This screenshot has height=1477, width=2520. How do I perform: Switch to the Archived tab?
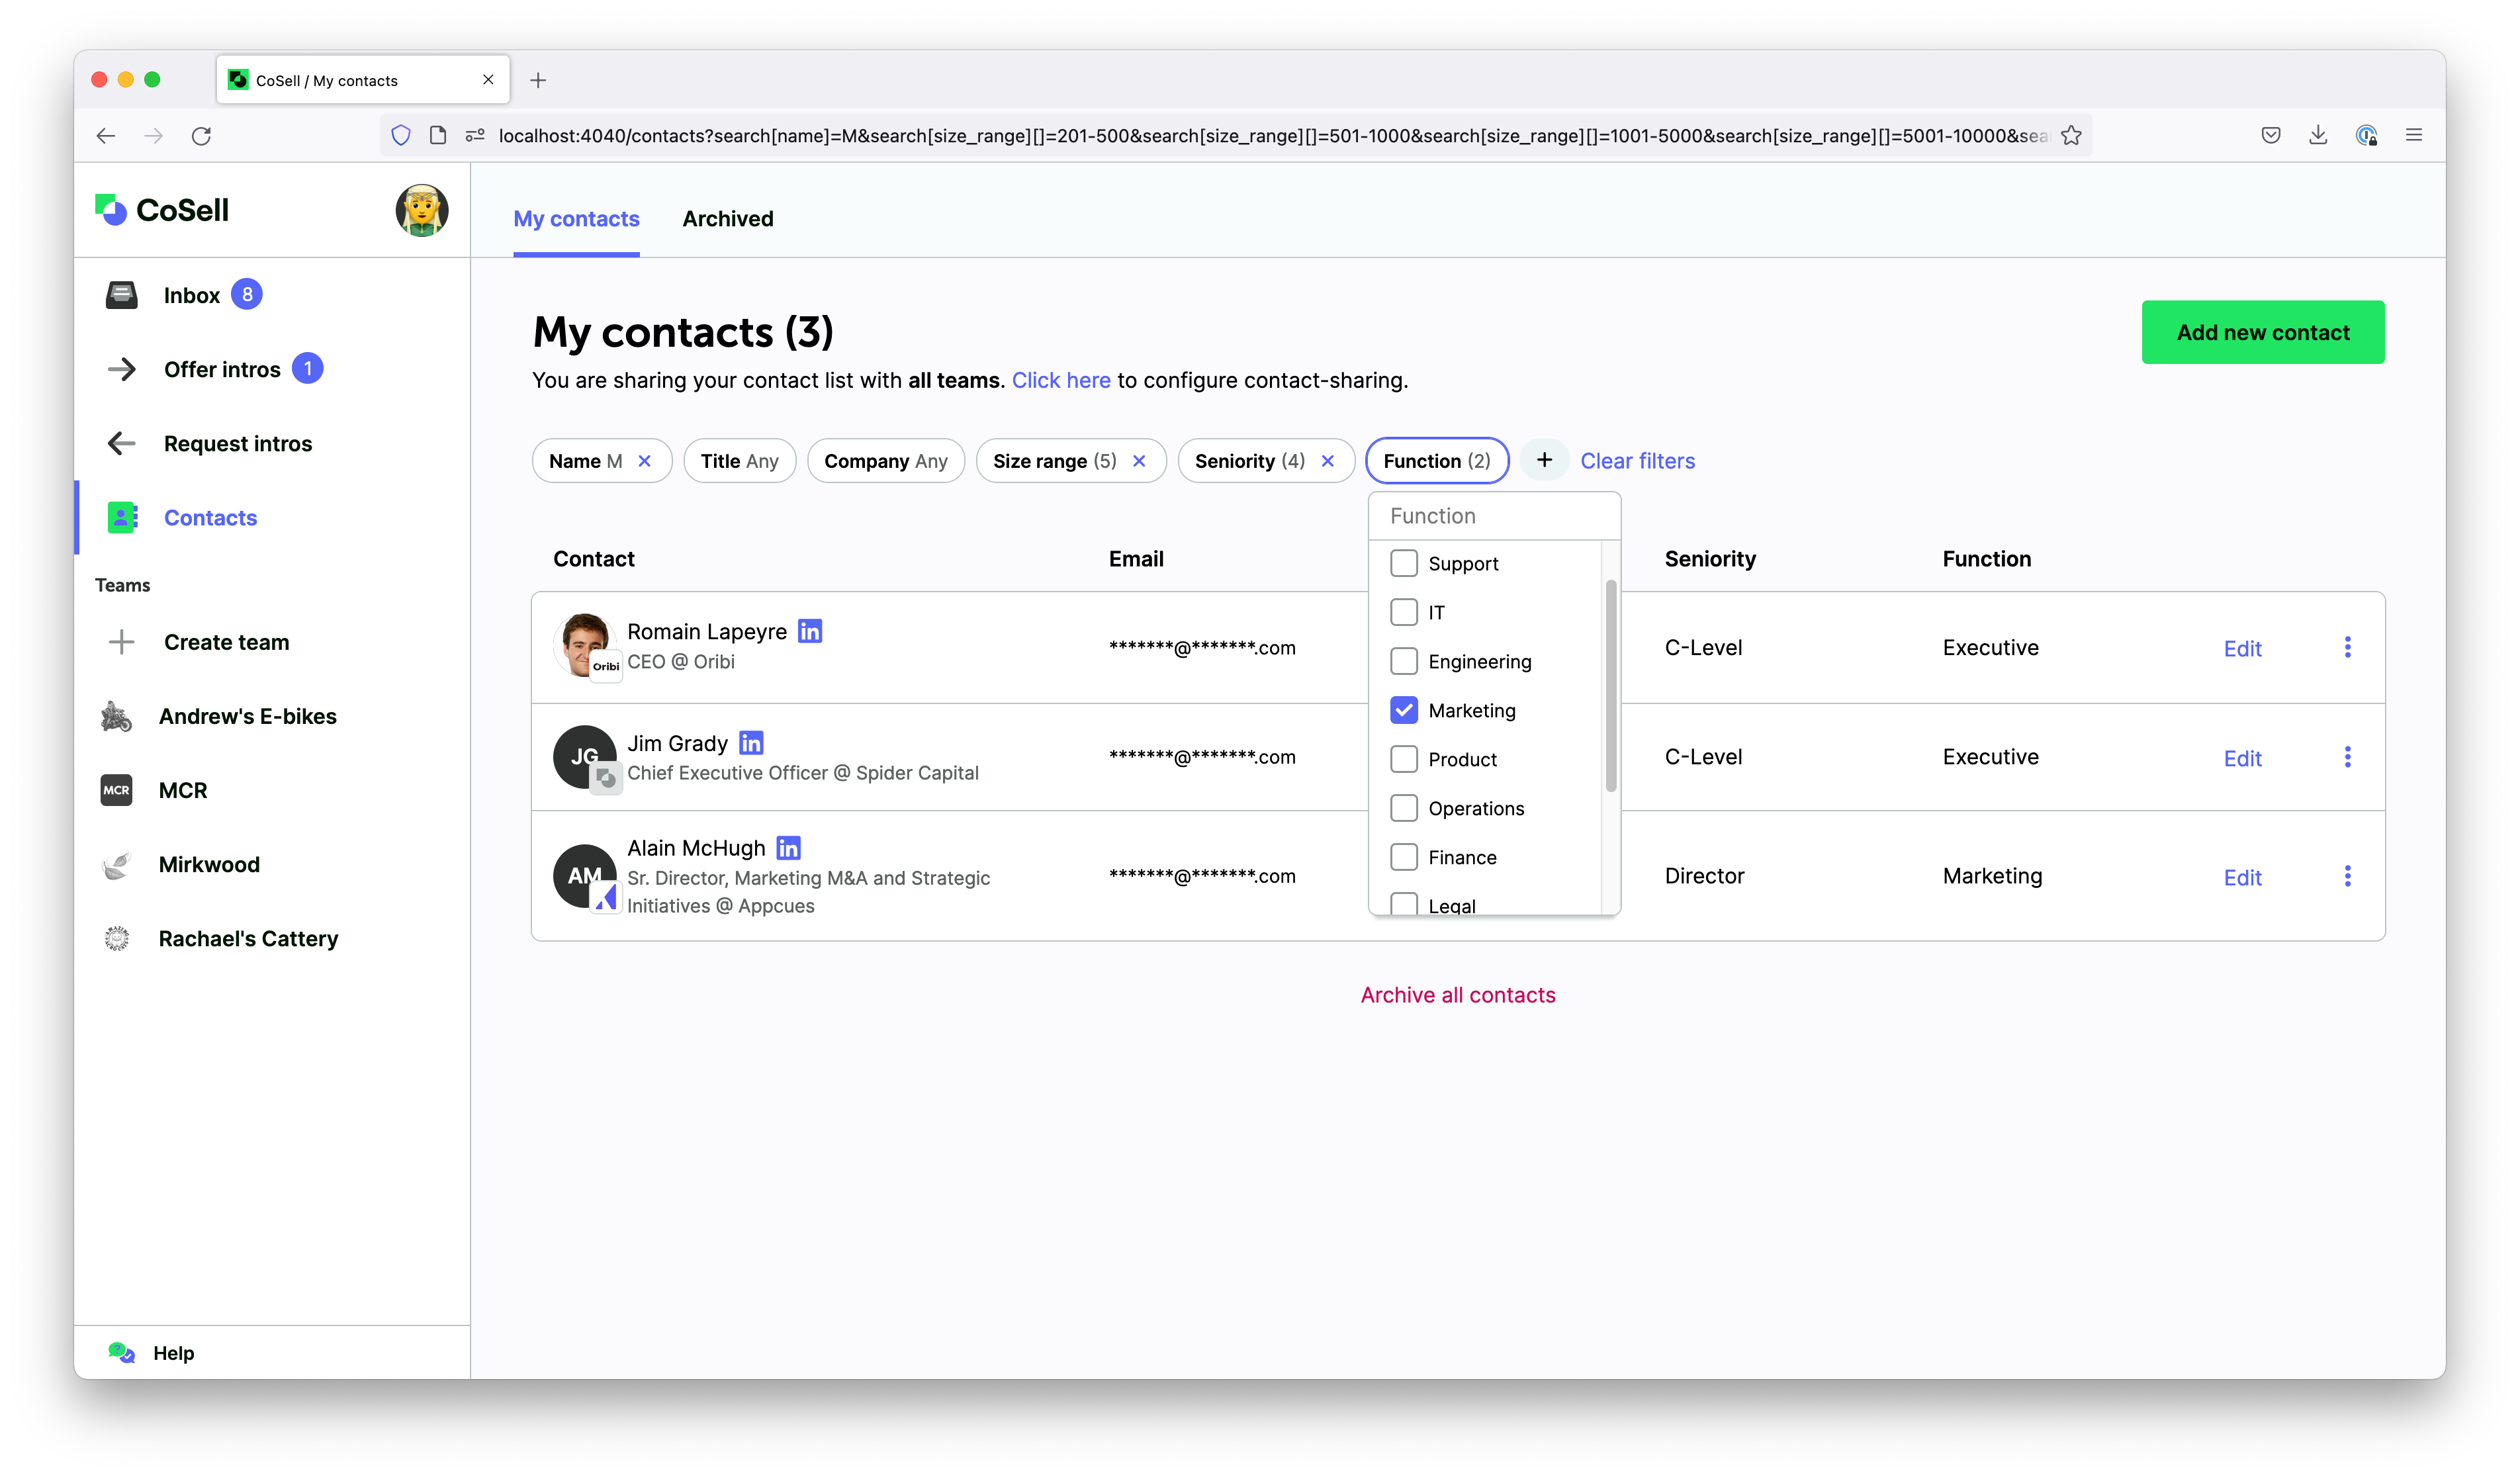pyautogui.click(x=728, y=219)
